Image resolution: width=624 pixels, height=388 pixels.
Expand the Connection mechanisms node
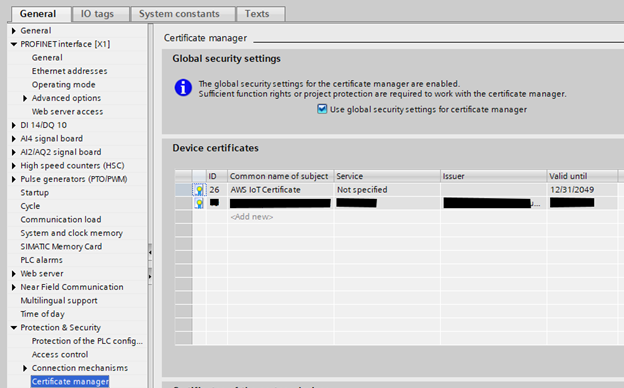(25, 368)
